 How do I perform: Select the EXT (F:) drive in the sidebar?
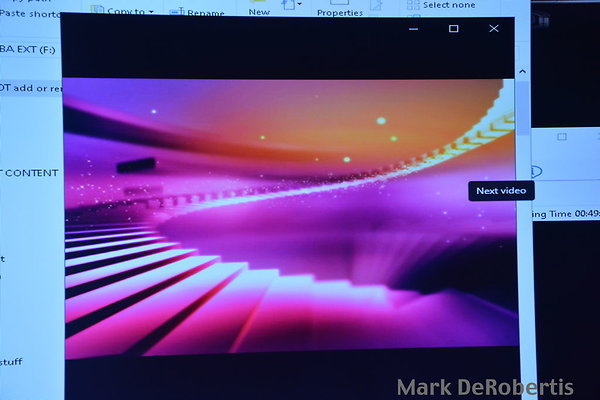27,48
